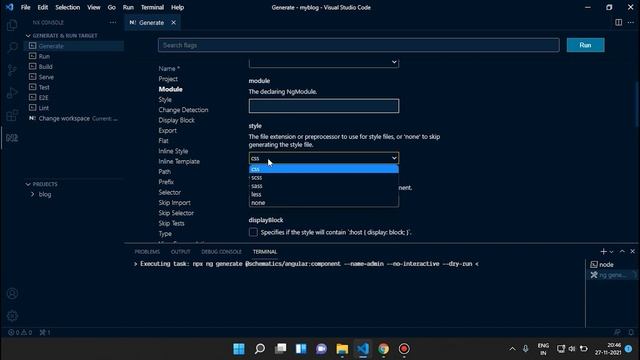Viewport: 640px width, 360px height.
Task: Open Google Chrome from taskbar
Action: coord(383,349)
